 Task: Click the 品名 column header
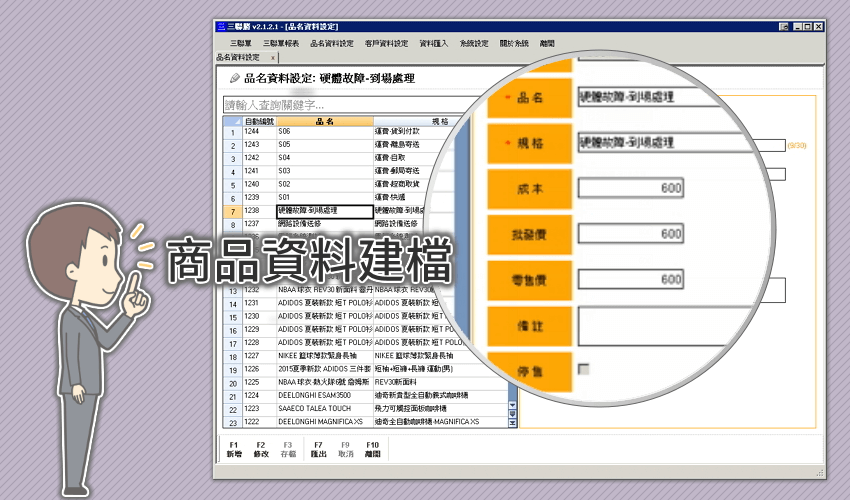pyautogui.click(x=325, y=121)
